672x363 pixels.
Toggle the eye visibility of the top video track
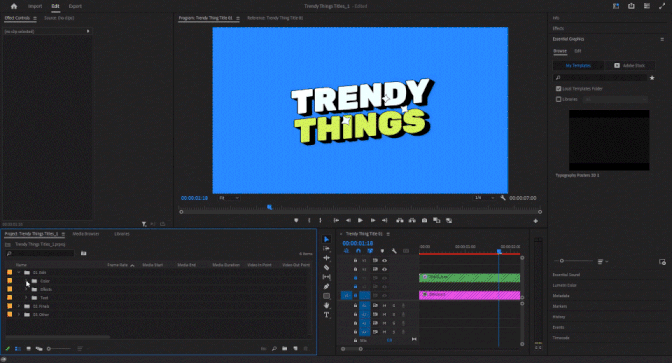click(x=384, y=261)
